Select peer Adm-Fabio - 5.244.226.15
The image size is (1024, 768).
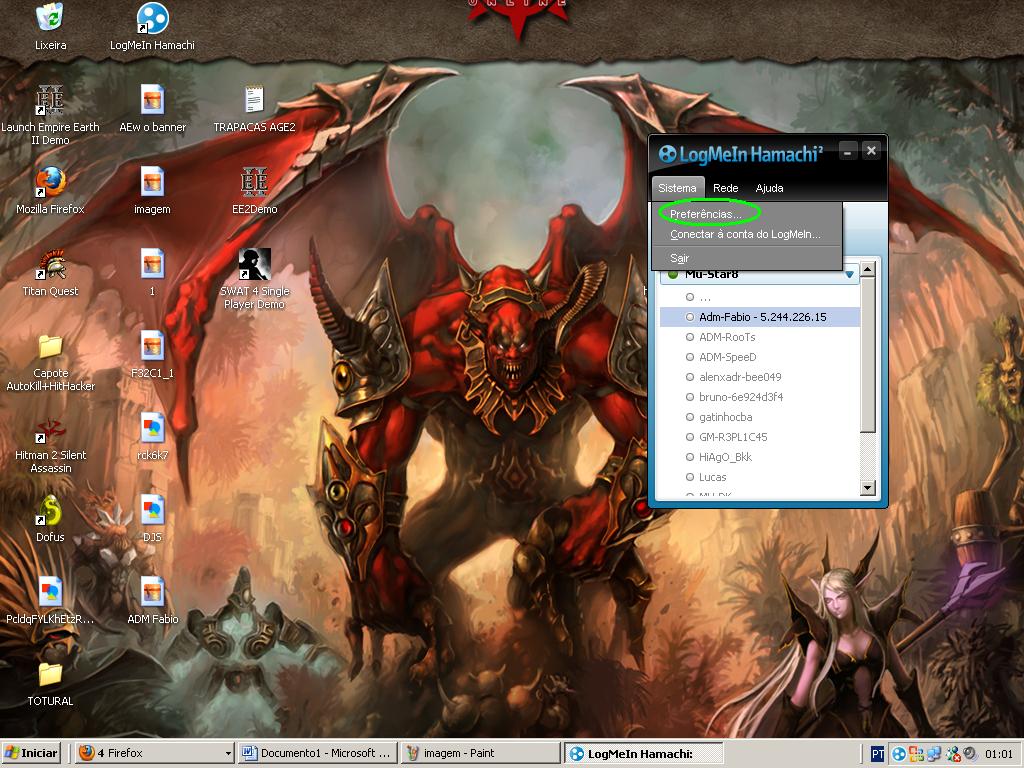click(x=762, y=317)
